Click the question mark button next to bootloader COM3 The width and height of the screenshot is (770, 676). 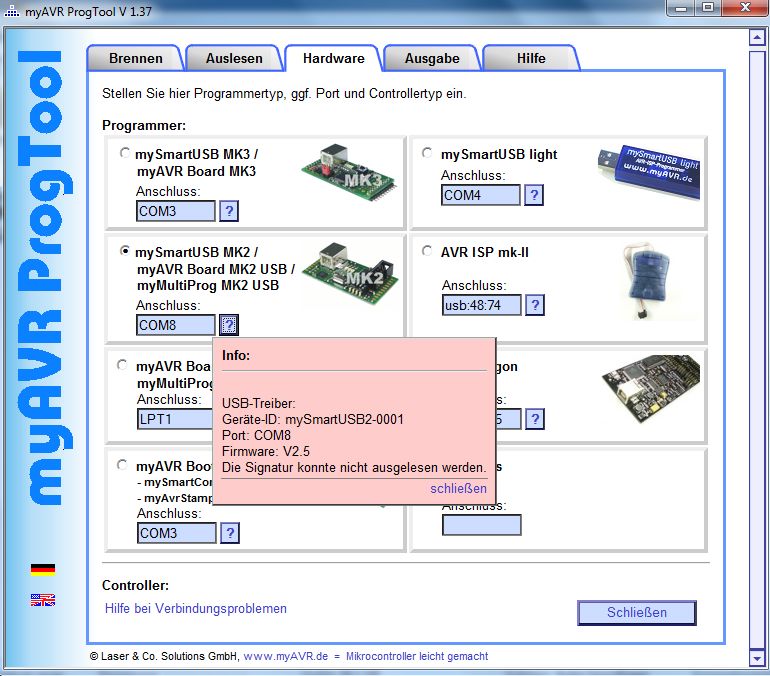click(230, 533)
